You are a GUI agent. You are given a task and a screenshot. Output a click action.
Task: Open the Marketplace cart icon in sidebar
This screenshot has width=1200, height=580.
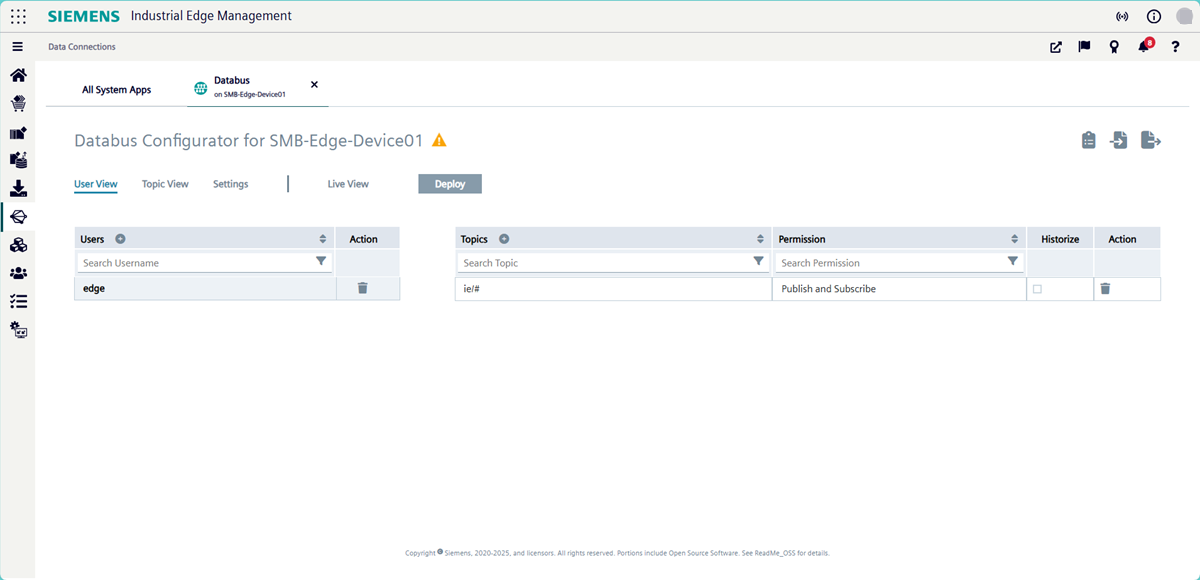pyautogui.click(x=18, y=103)
